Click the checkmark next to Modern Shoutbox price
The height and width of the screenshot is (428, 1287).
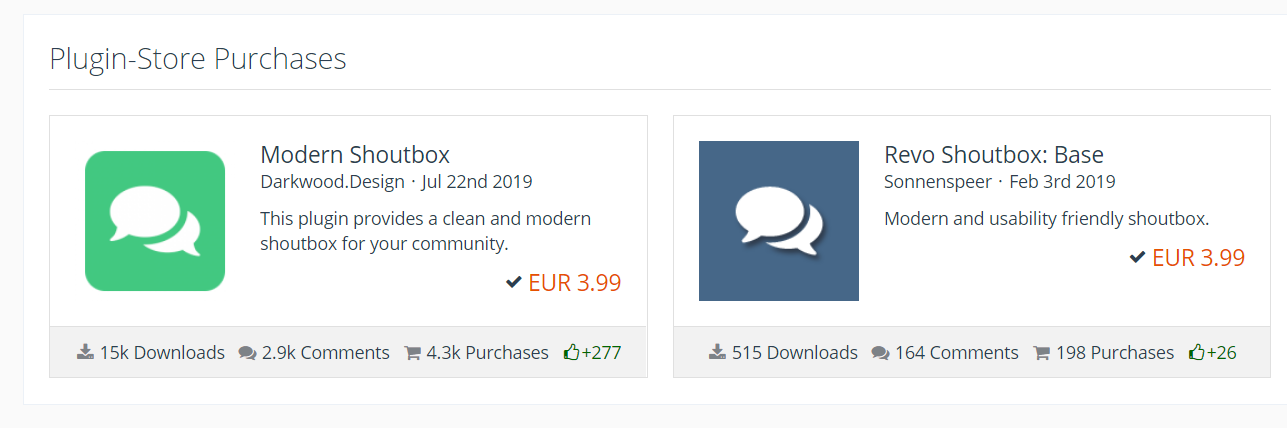point(514,283)
